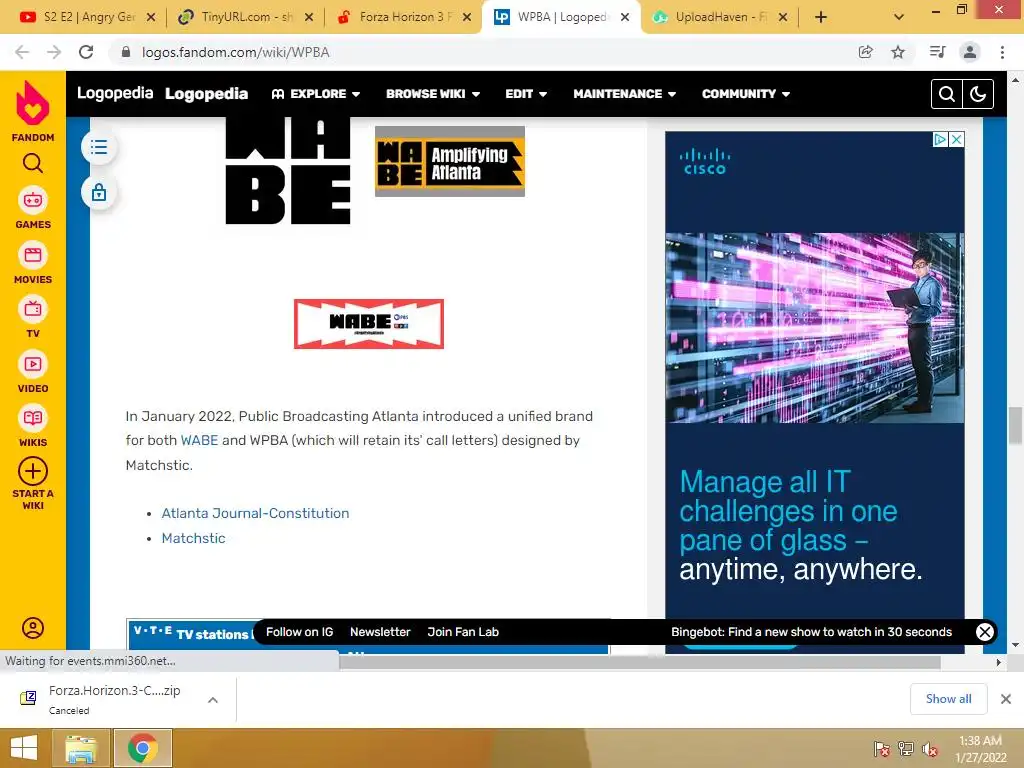Open the user profile icon in sidebar
Image resolution: width=1024 pixels, height=768 pixels.
click(x=33, y=628)
